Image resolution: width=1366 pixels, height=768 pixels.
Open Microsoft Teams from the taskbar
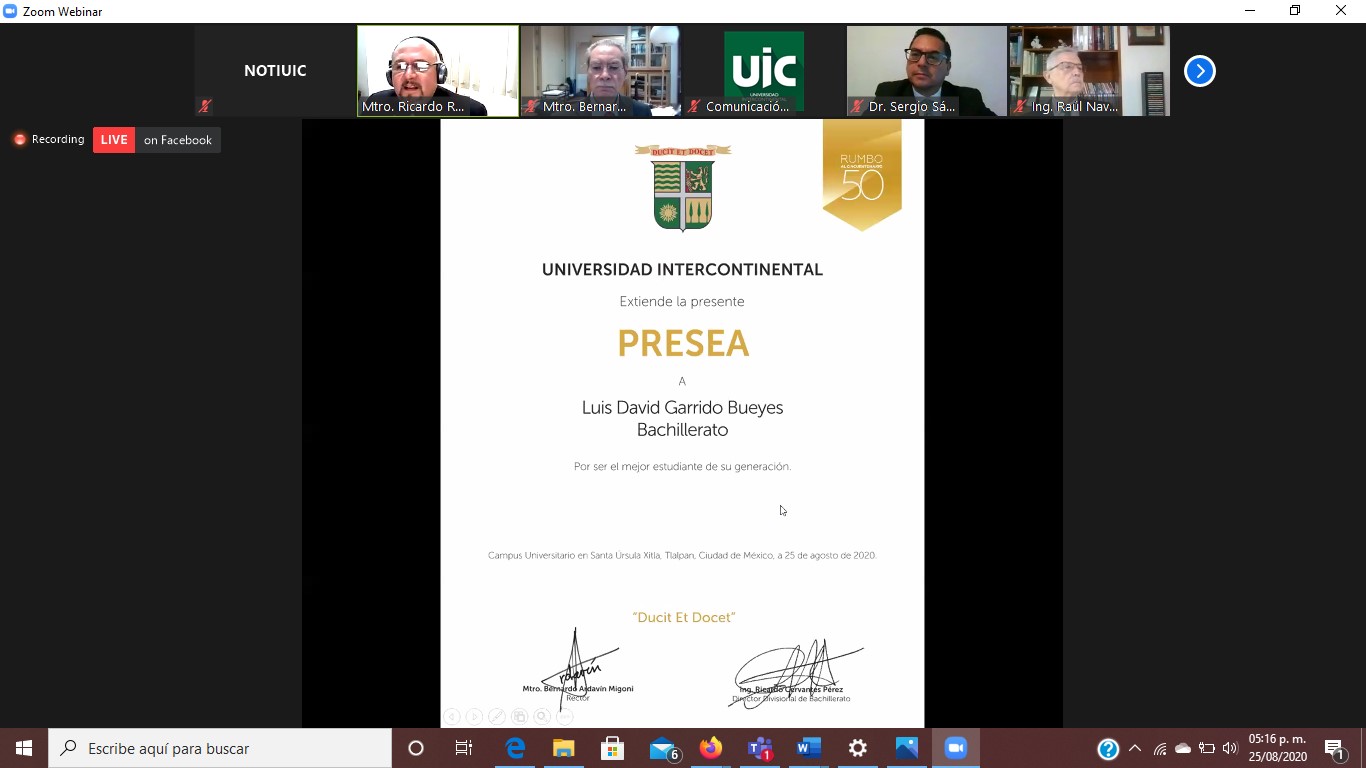tap(760, 748)
